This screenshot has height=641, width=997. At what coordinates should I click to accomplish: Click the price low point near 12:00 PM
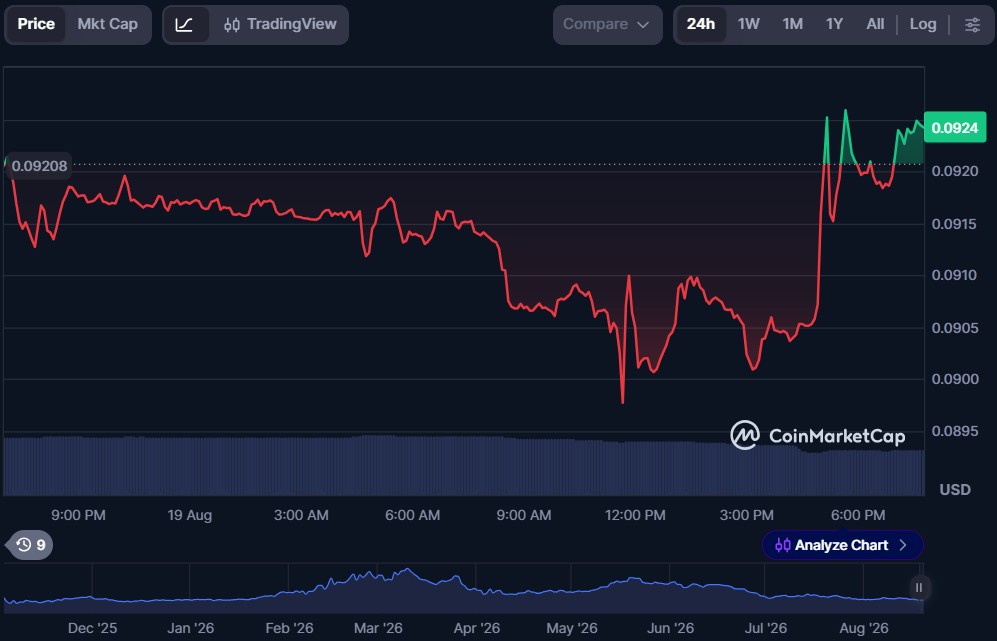click(622, 401)
